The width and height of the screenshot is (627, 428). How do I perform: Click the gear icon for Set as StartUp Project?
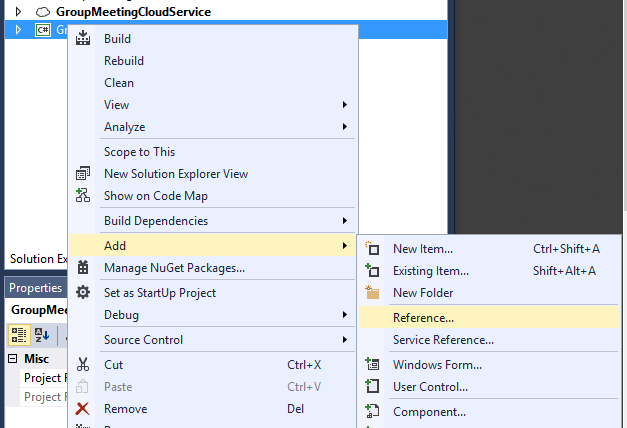[83, 293]
